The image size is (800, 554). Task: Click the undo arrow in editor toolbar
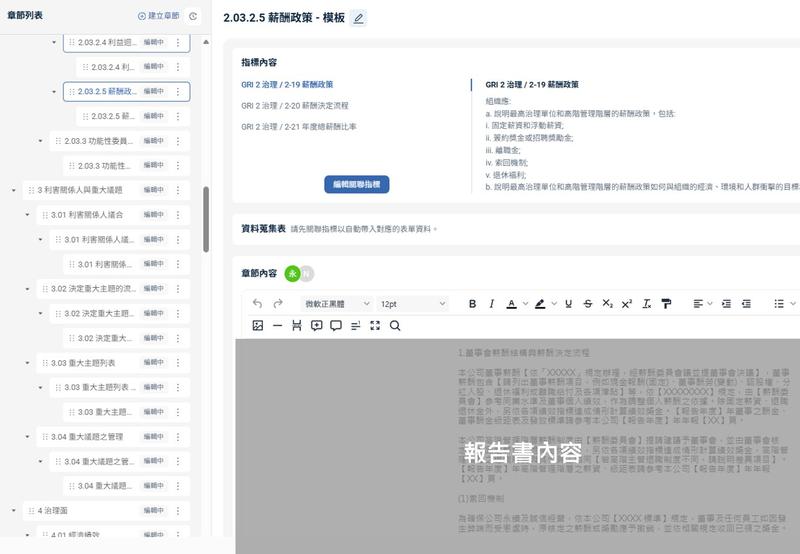[x=258, y=304]
